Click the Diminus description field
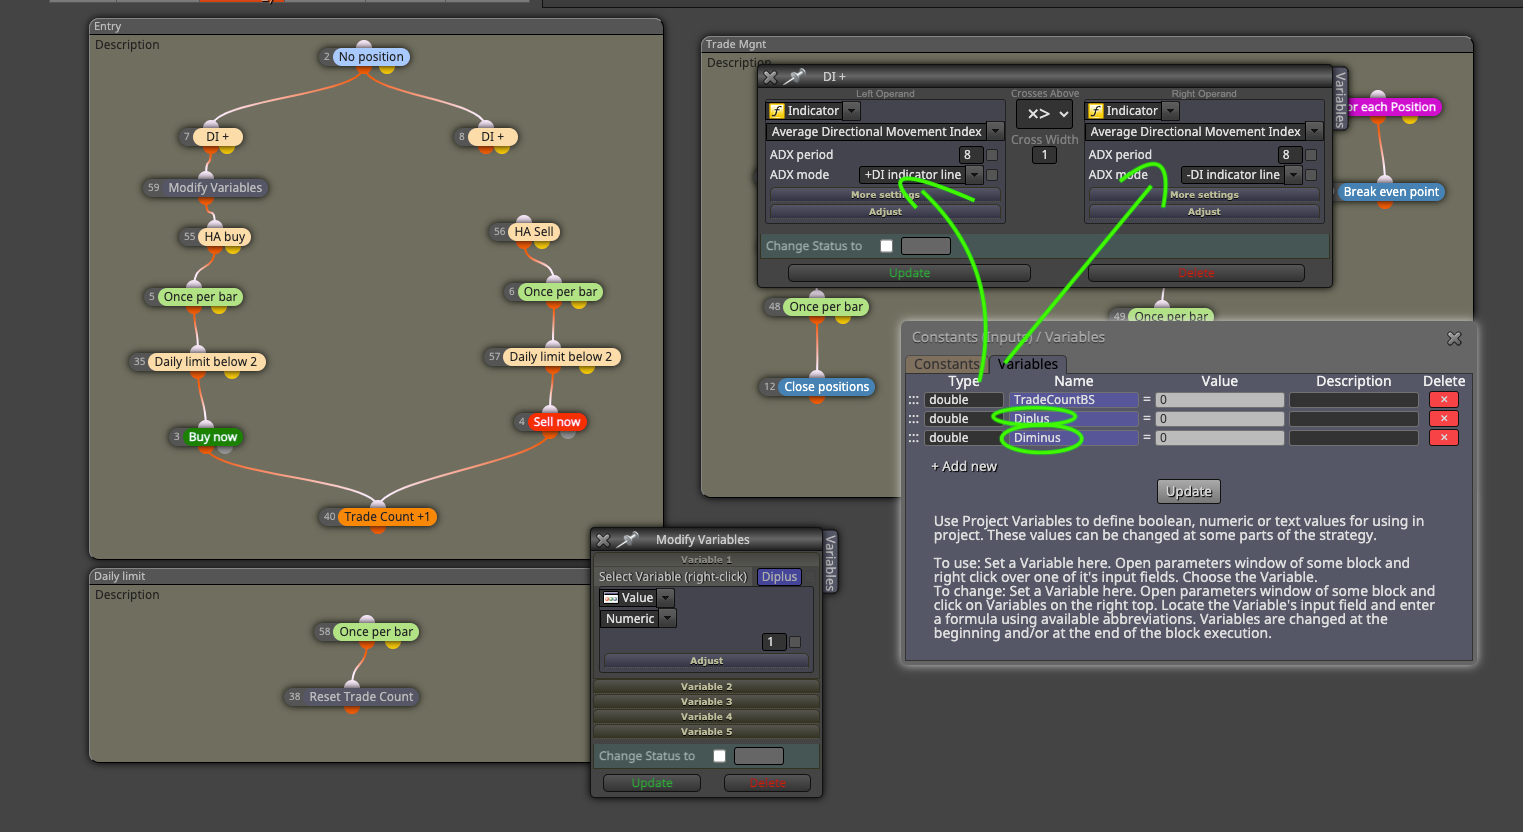Viewport: 1523px width, 832px height. pyautogui.click(x=1354, y=438)
